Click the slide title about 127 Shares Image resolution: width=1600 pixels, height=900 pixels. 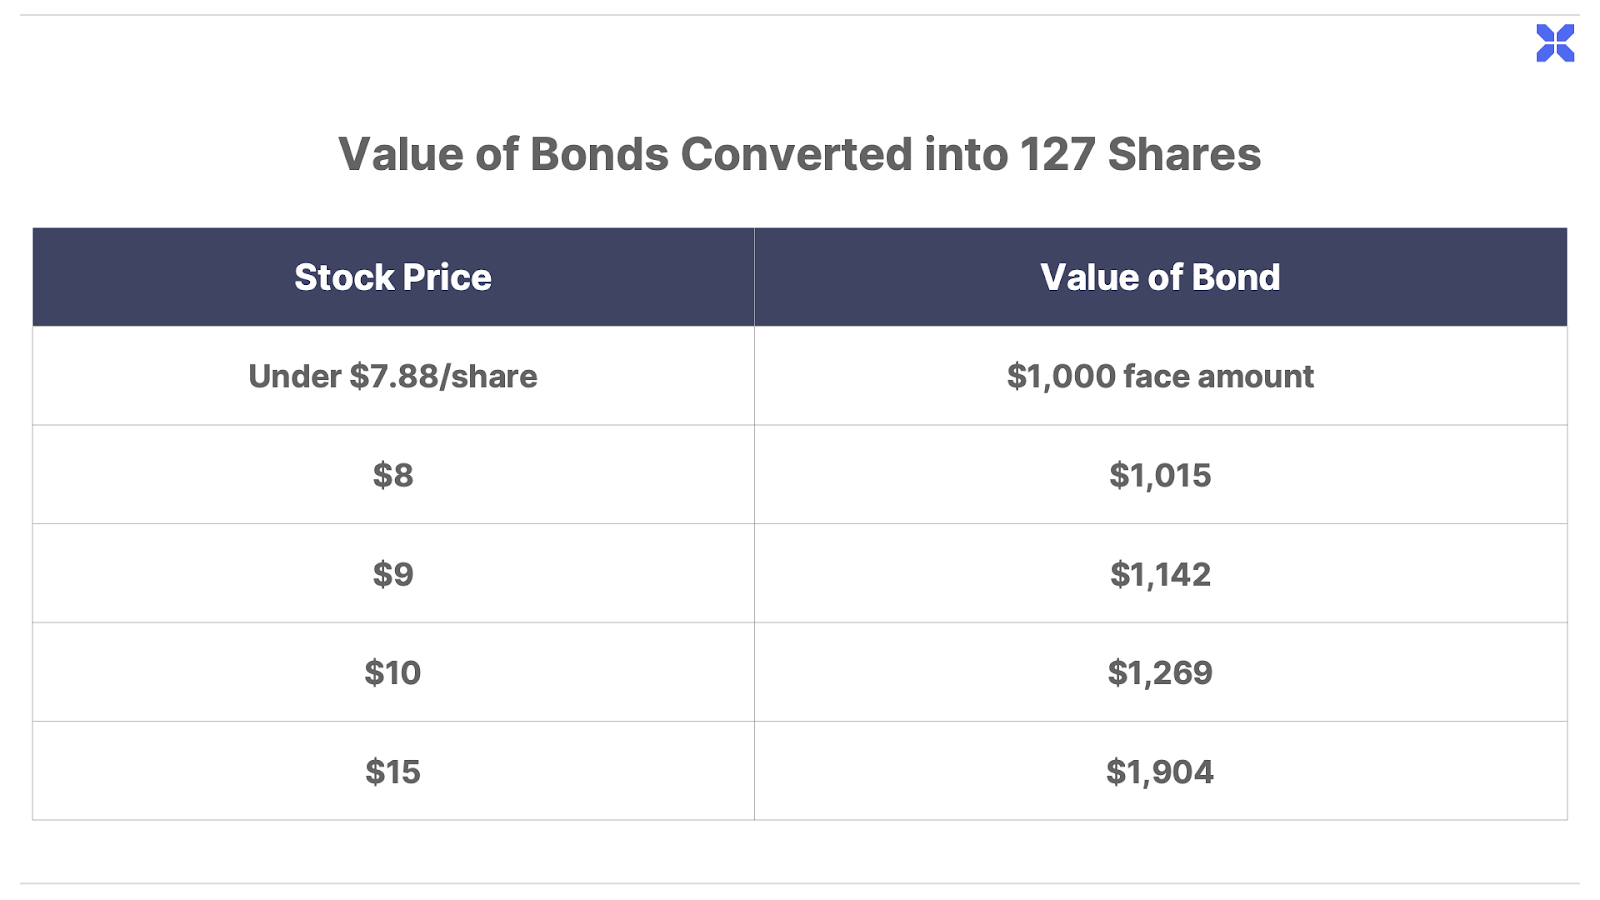click(799, 155)
